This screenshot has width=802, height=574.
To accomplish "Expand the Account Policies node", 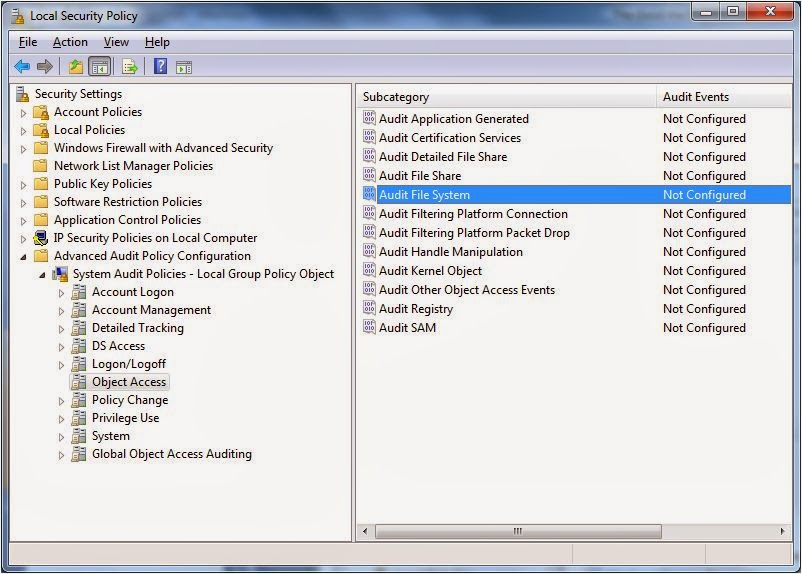I will coord(23,113).
